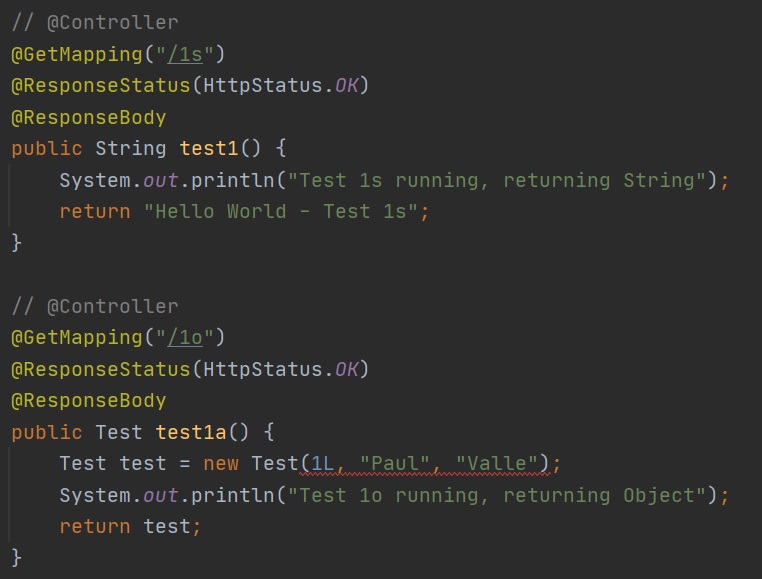Viewport: 762px width, 579px height.
Task: Click the "return test;" statement
Action: click(130, 526)
